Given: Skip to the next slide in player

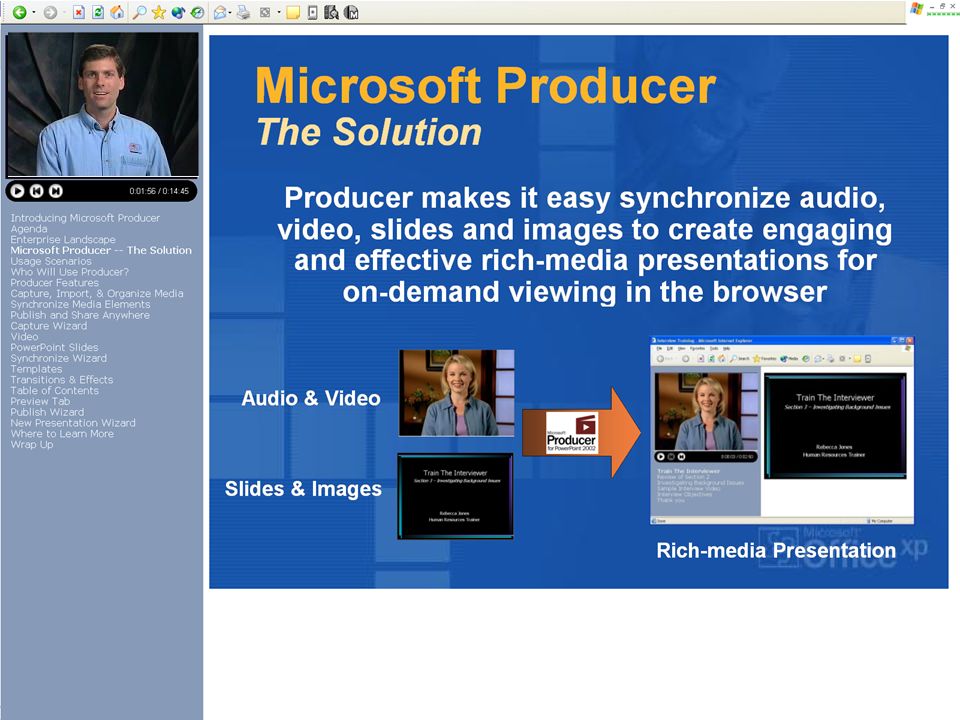Looking at the screenshot, I should click(x=55, y=191).
